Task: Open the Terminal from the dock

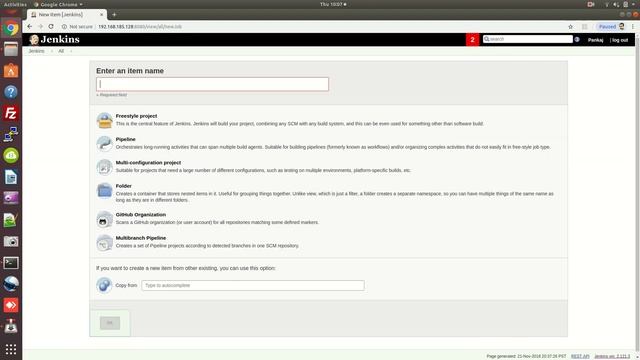Action: coord(11,262)
